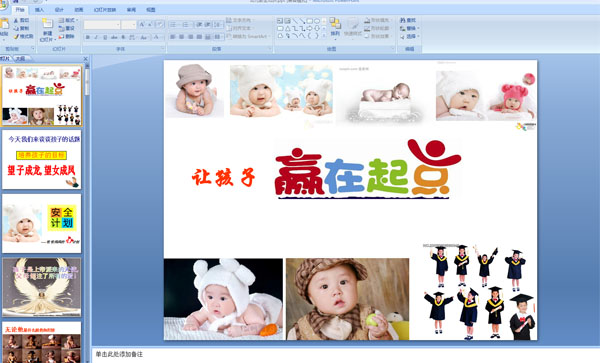Expand the slide Layout dropdown
The width and height of the screenshot is (600, 363).
tap(69, 20)
